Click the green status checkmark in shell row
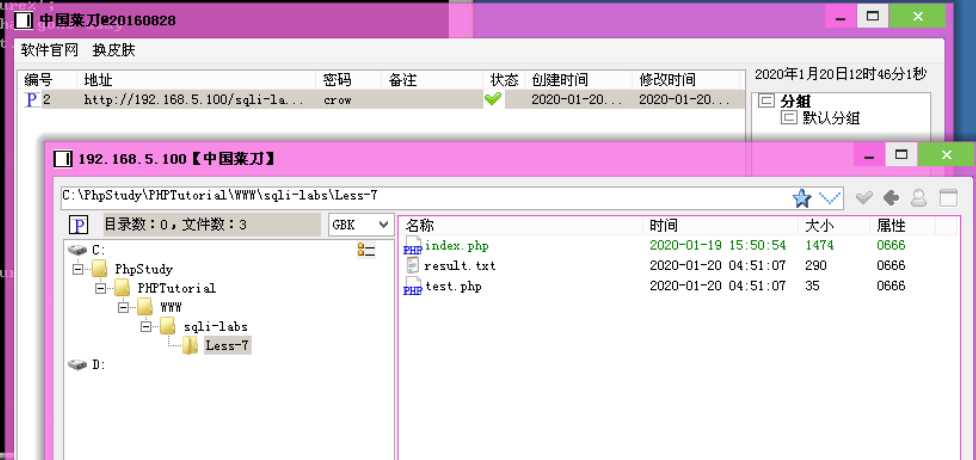 (x=493, y=98)
